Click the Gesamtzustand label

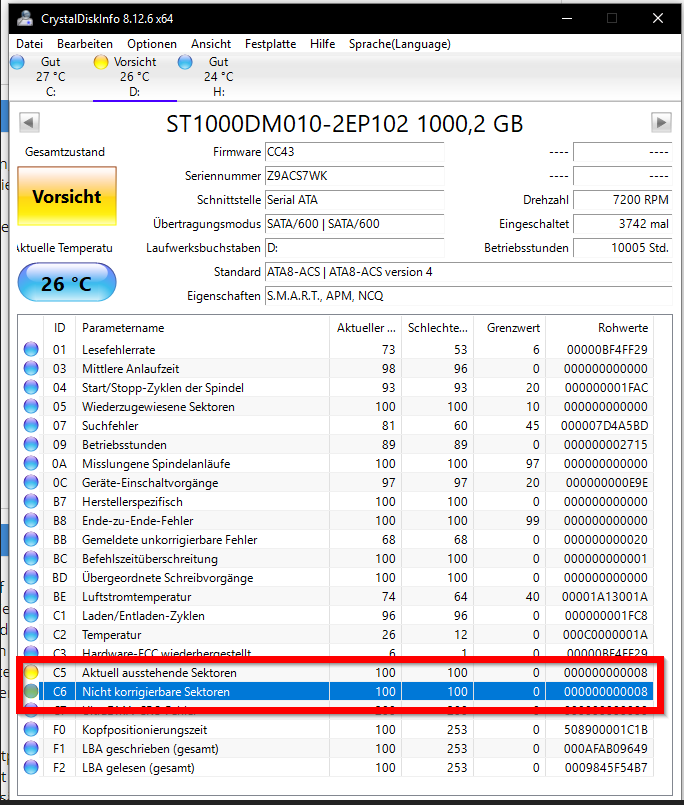[x=65, y=152]
